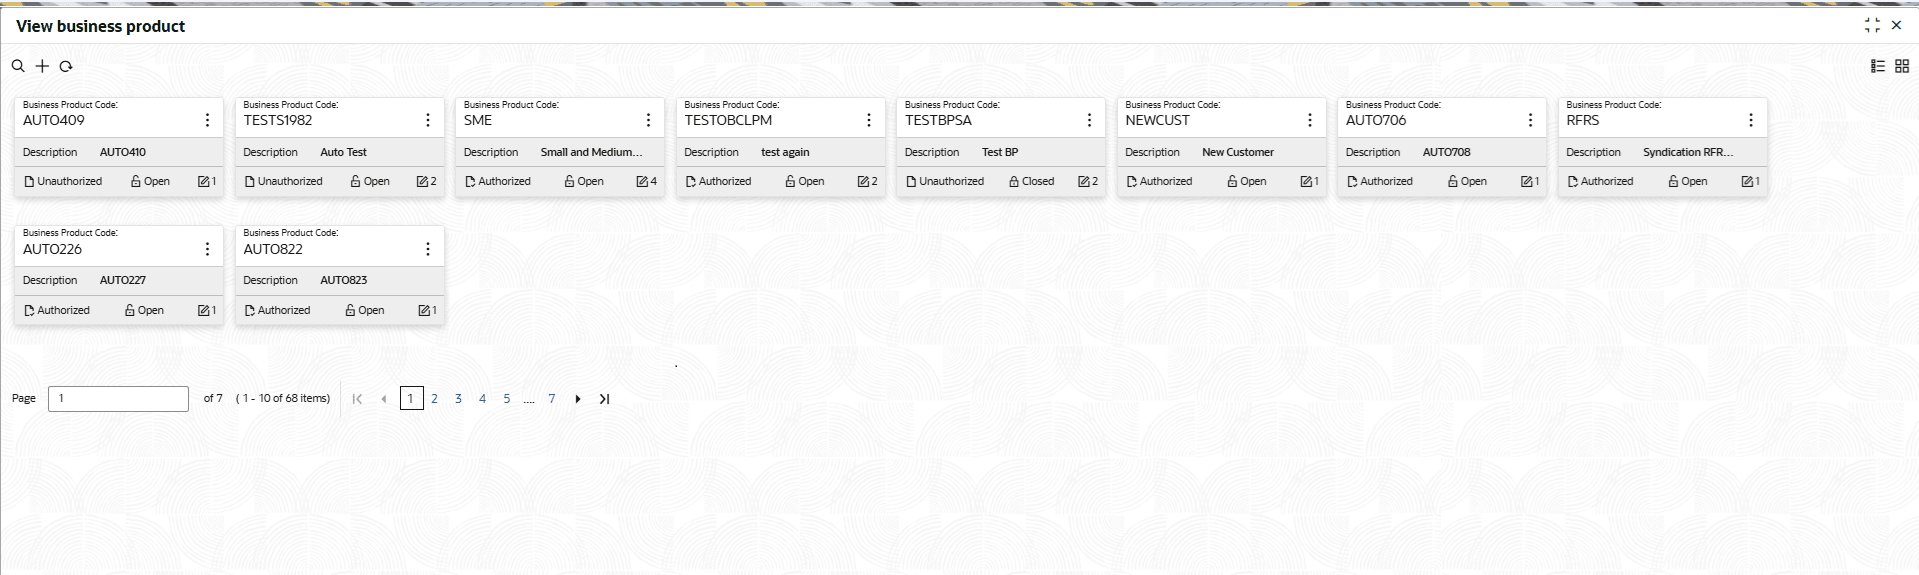Click the modification count icon on AUTO822
Image resolution: width=1919 pixels, height=575 pixels.
click(424, 311)
